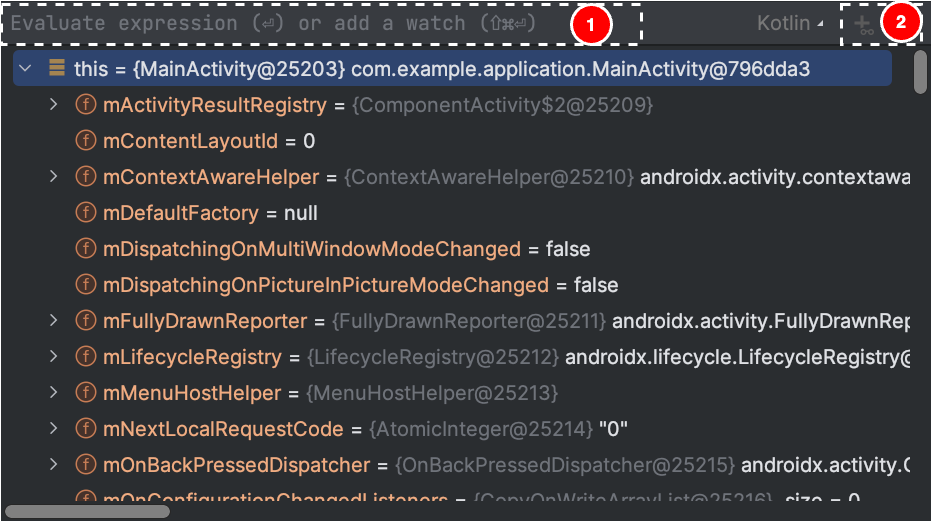Click the field icon beside mContentLayoutId
The image size is (932, 522).
click(x=86, y=141)
